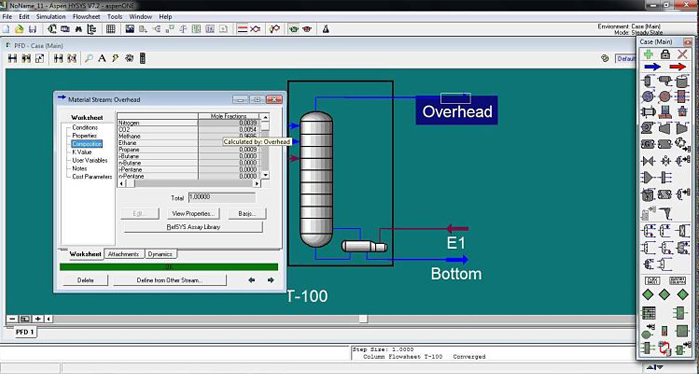Open the Simulation menu

[51, 17]
